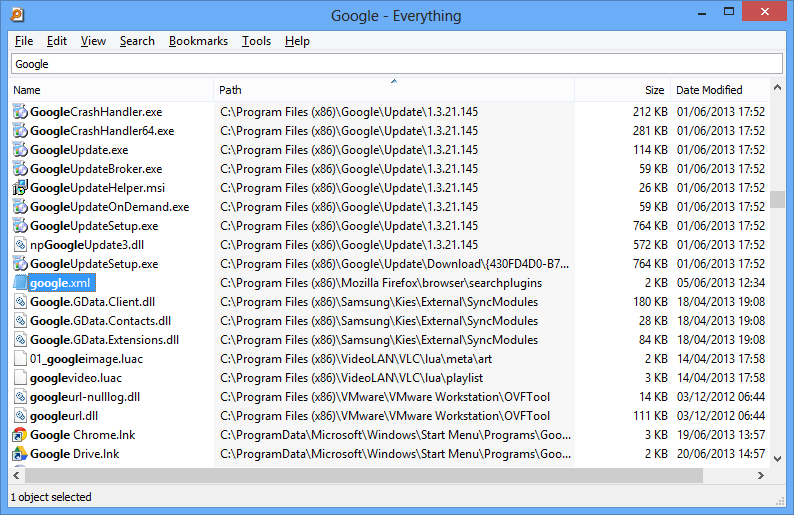Select the Google.GData.Client.dll file name

tap(93, 302)
